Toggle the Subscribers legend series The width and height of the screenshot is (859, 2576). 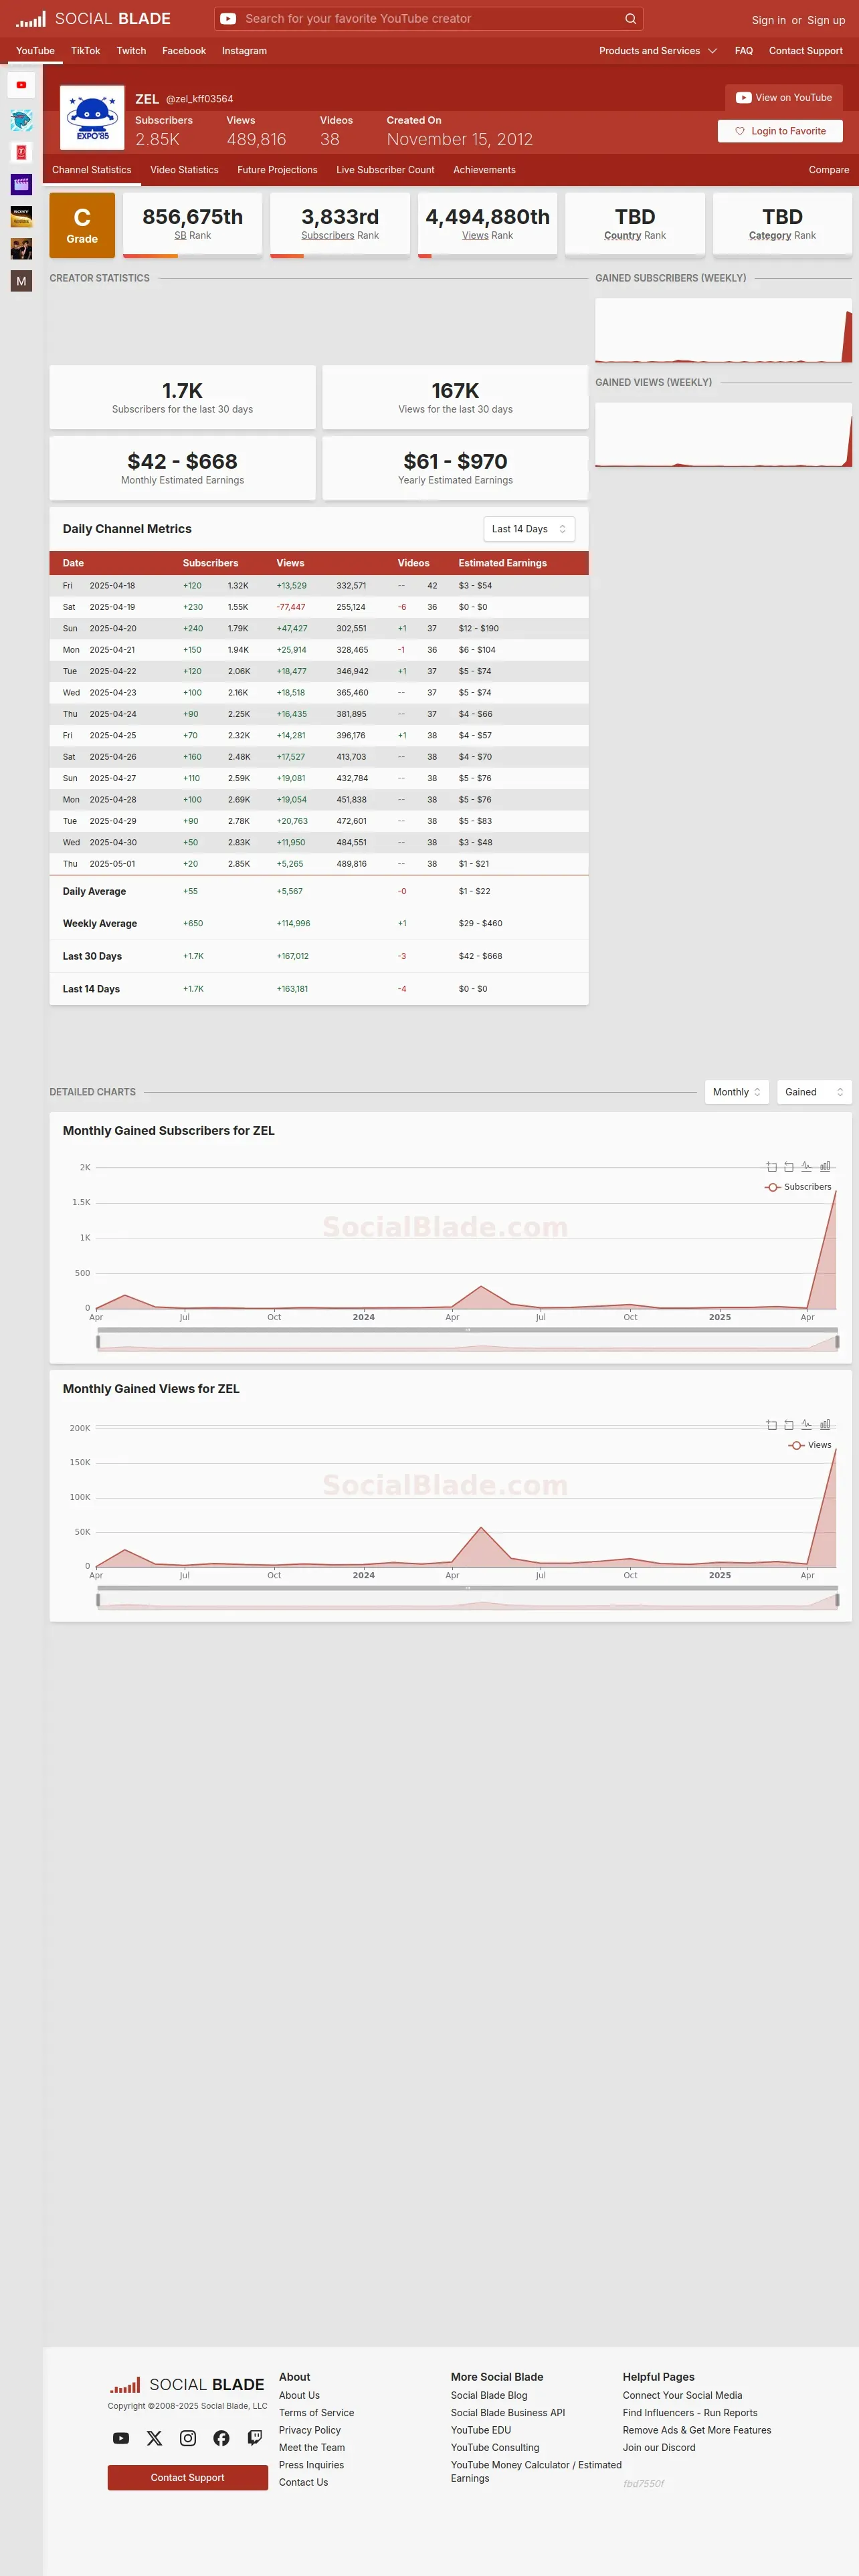pos(798,1187)
